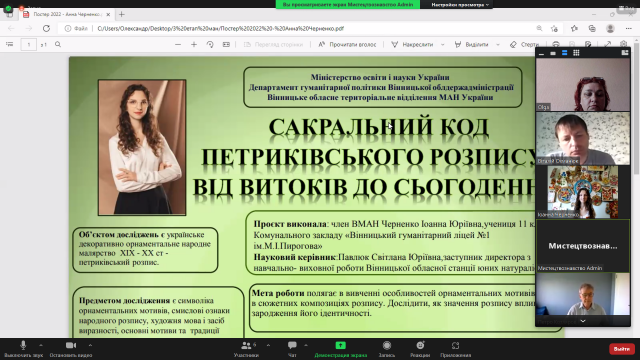Click the green Zoom encryption shield icon
This screenshot has height=360, width=640.
[x=9, y=8]
